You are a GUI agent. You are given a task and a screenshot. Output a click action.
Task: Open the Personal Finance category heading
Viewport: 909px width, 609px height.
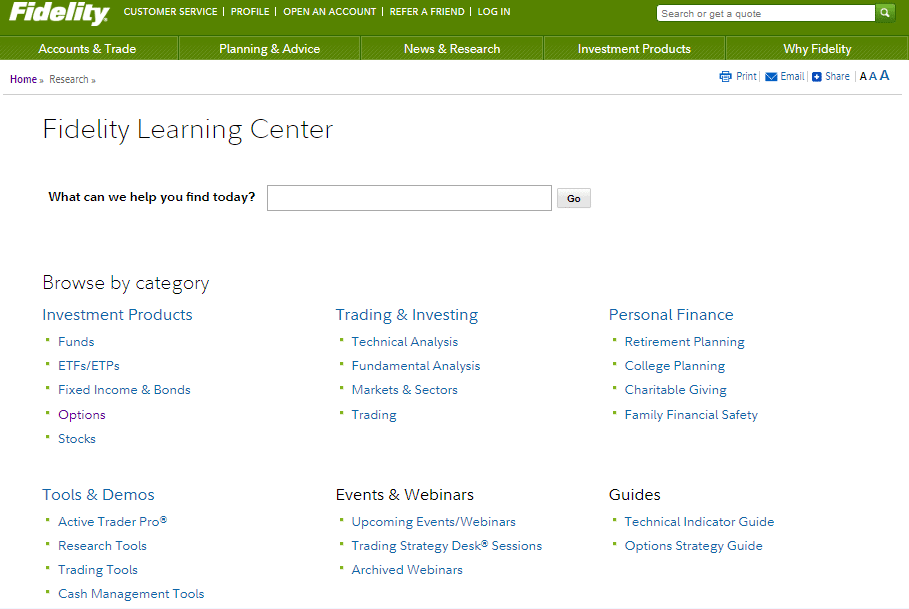point(671,315)
